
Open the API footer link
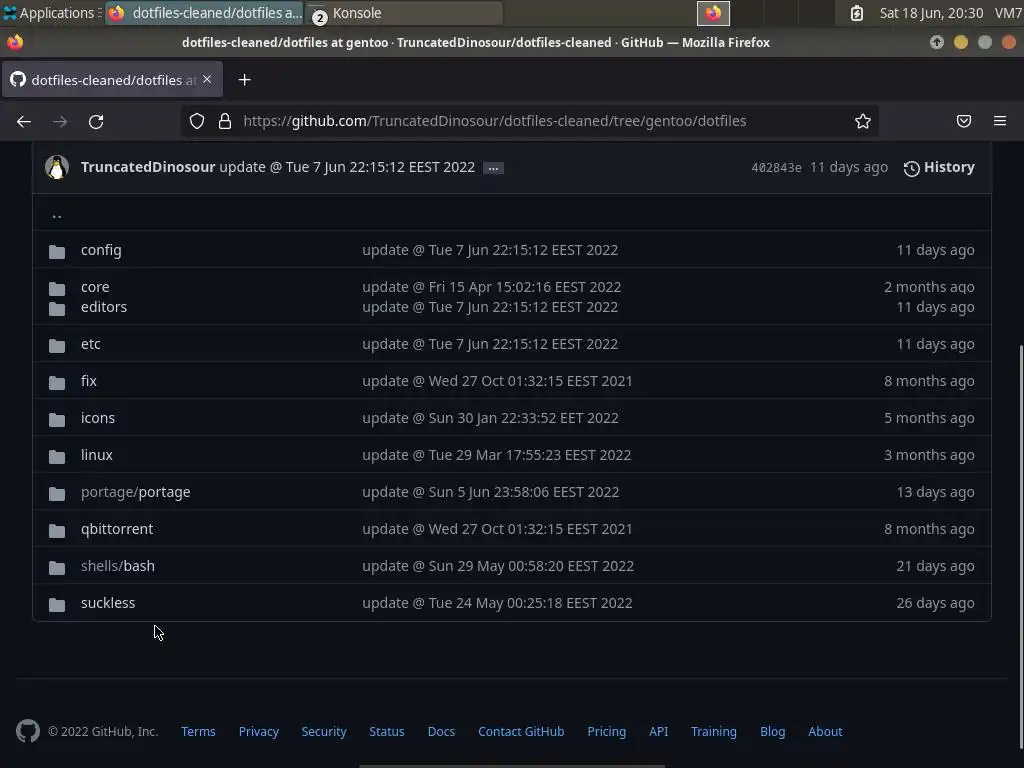coord(658,731)
